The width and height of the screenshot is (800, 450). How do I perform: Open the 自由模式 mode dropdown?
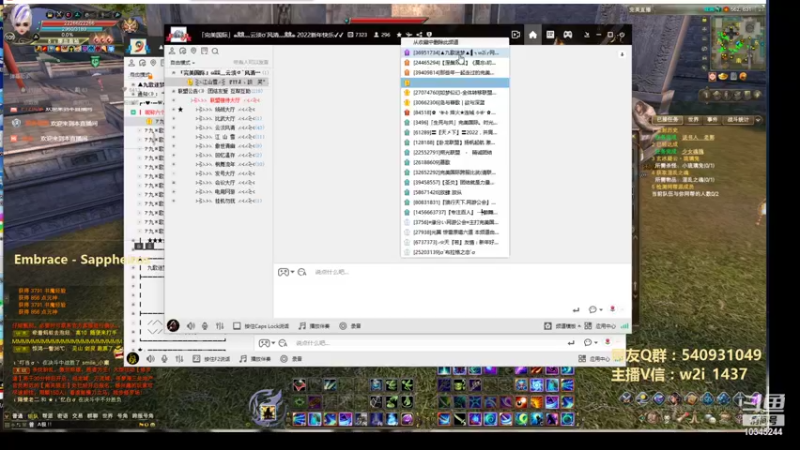(183, 62)
